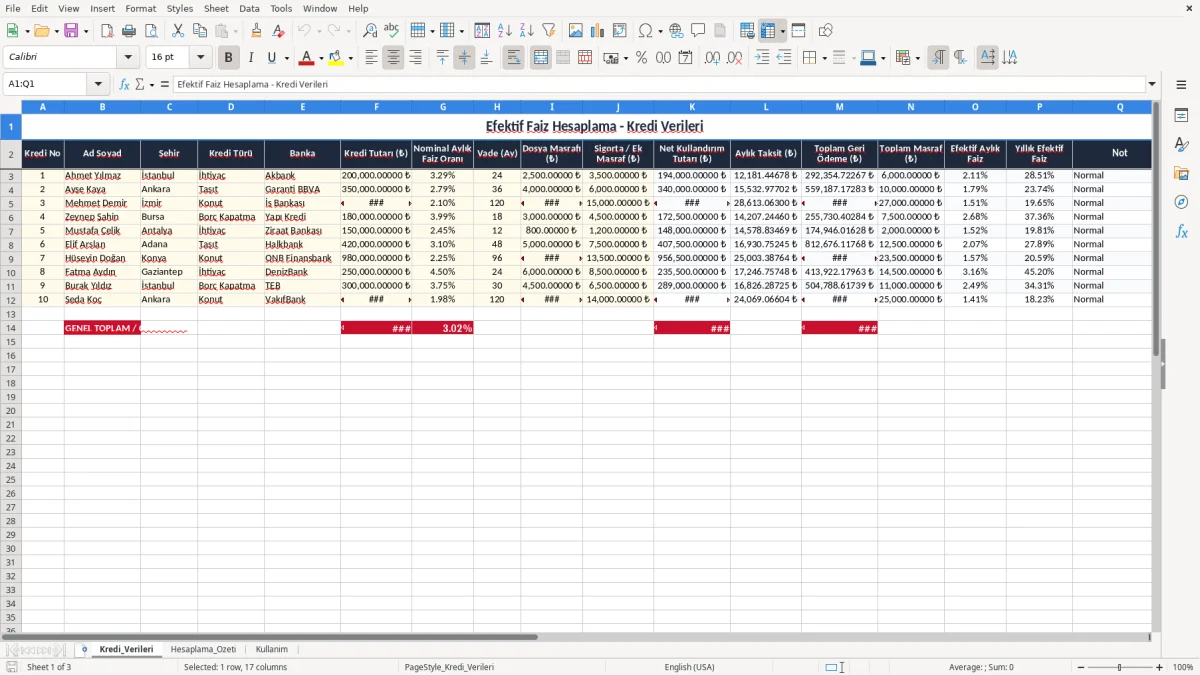1200x675 pixels.
Task: Click Export as PDF icon
Action: coord(107,31)
